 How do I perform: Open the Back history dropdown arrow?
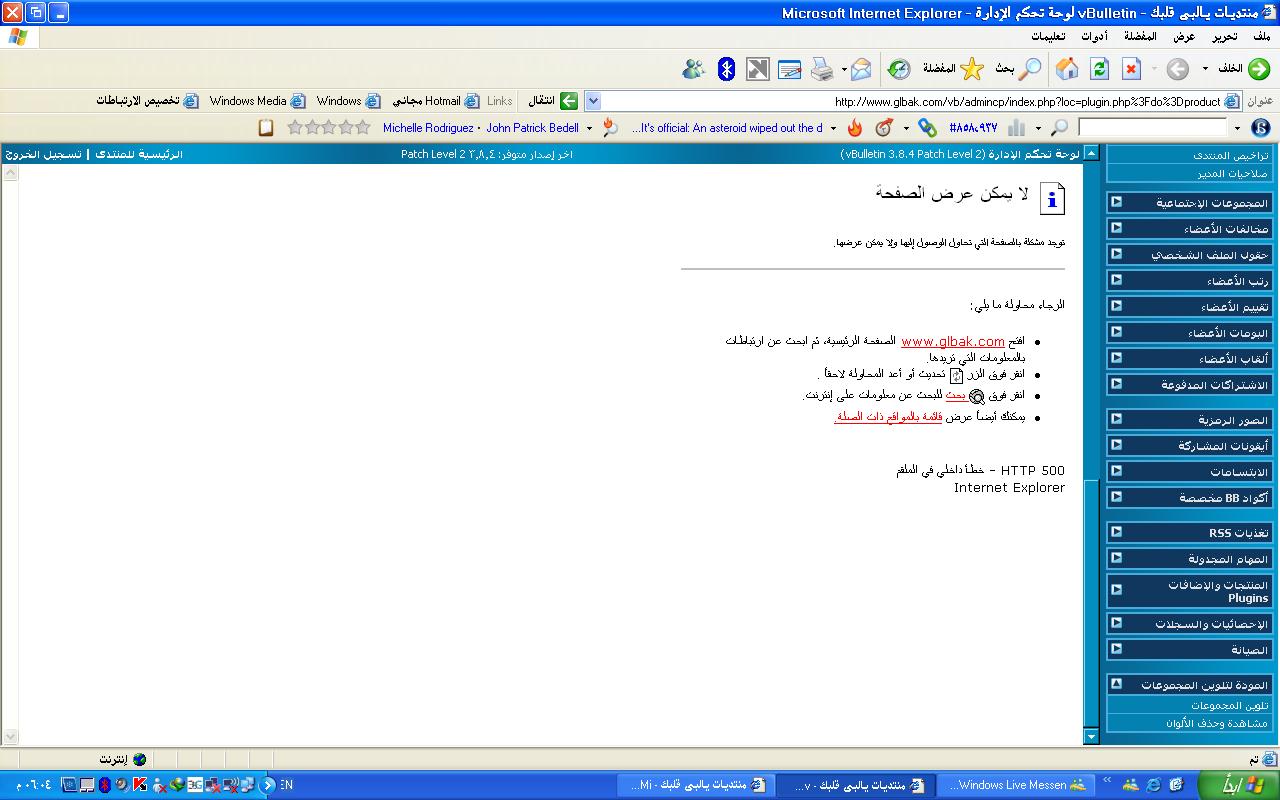point(1205,69)
